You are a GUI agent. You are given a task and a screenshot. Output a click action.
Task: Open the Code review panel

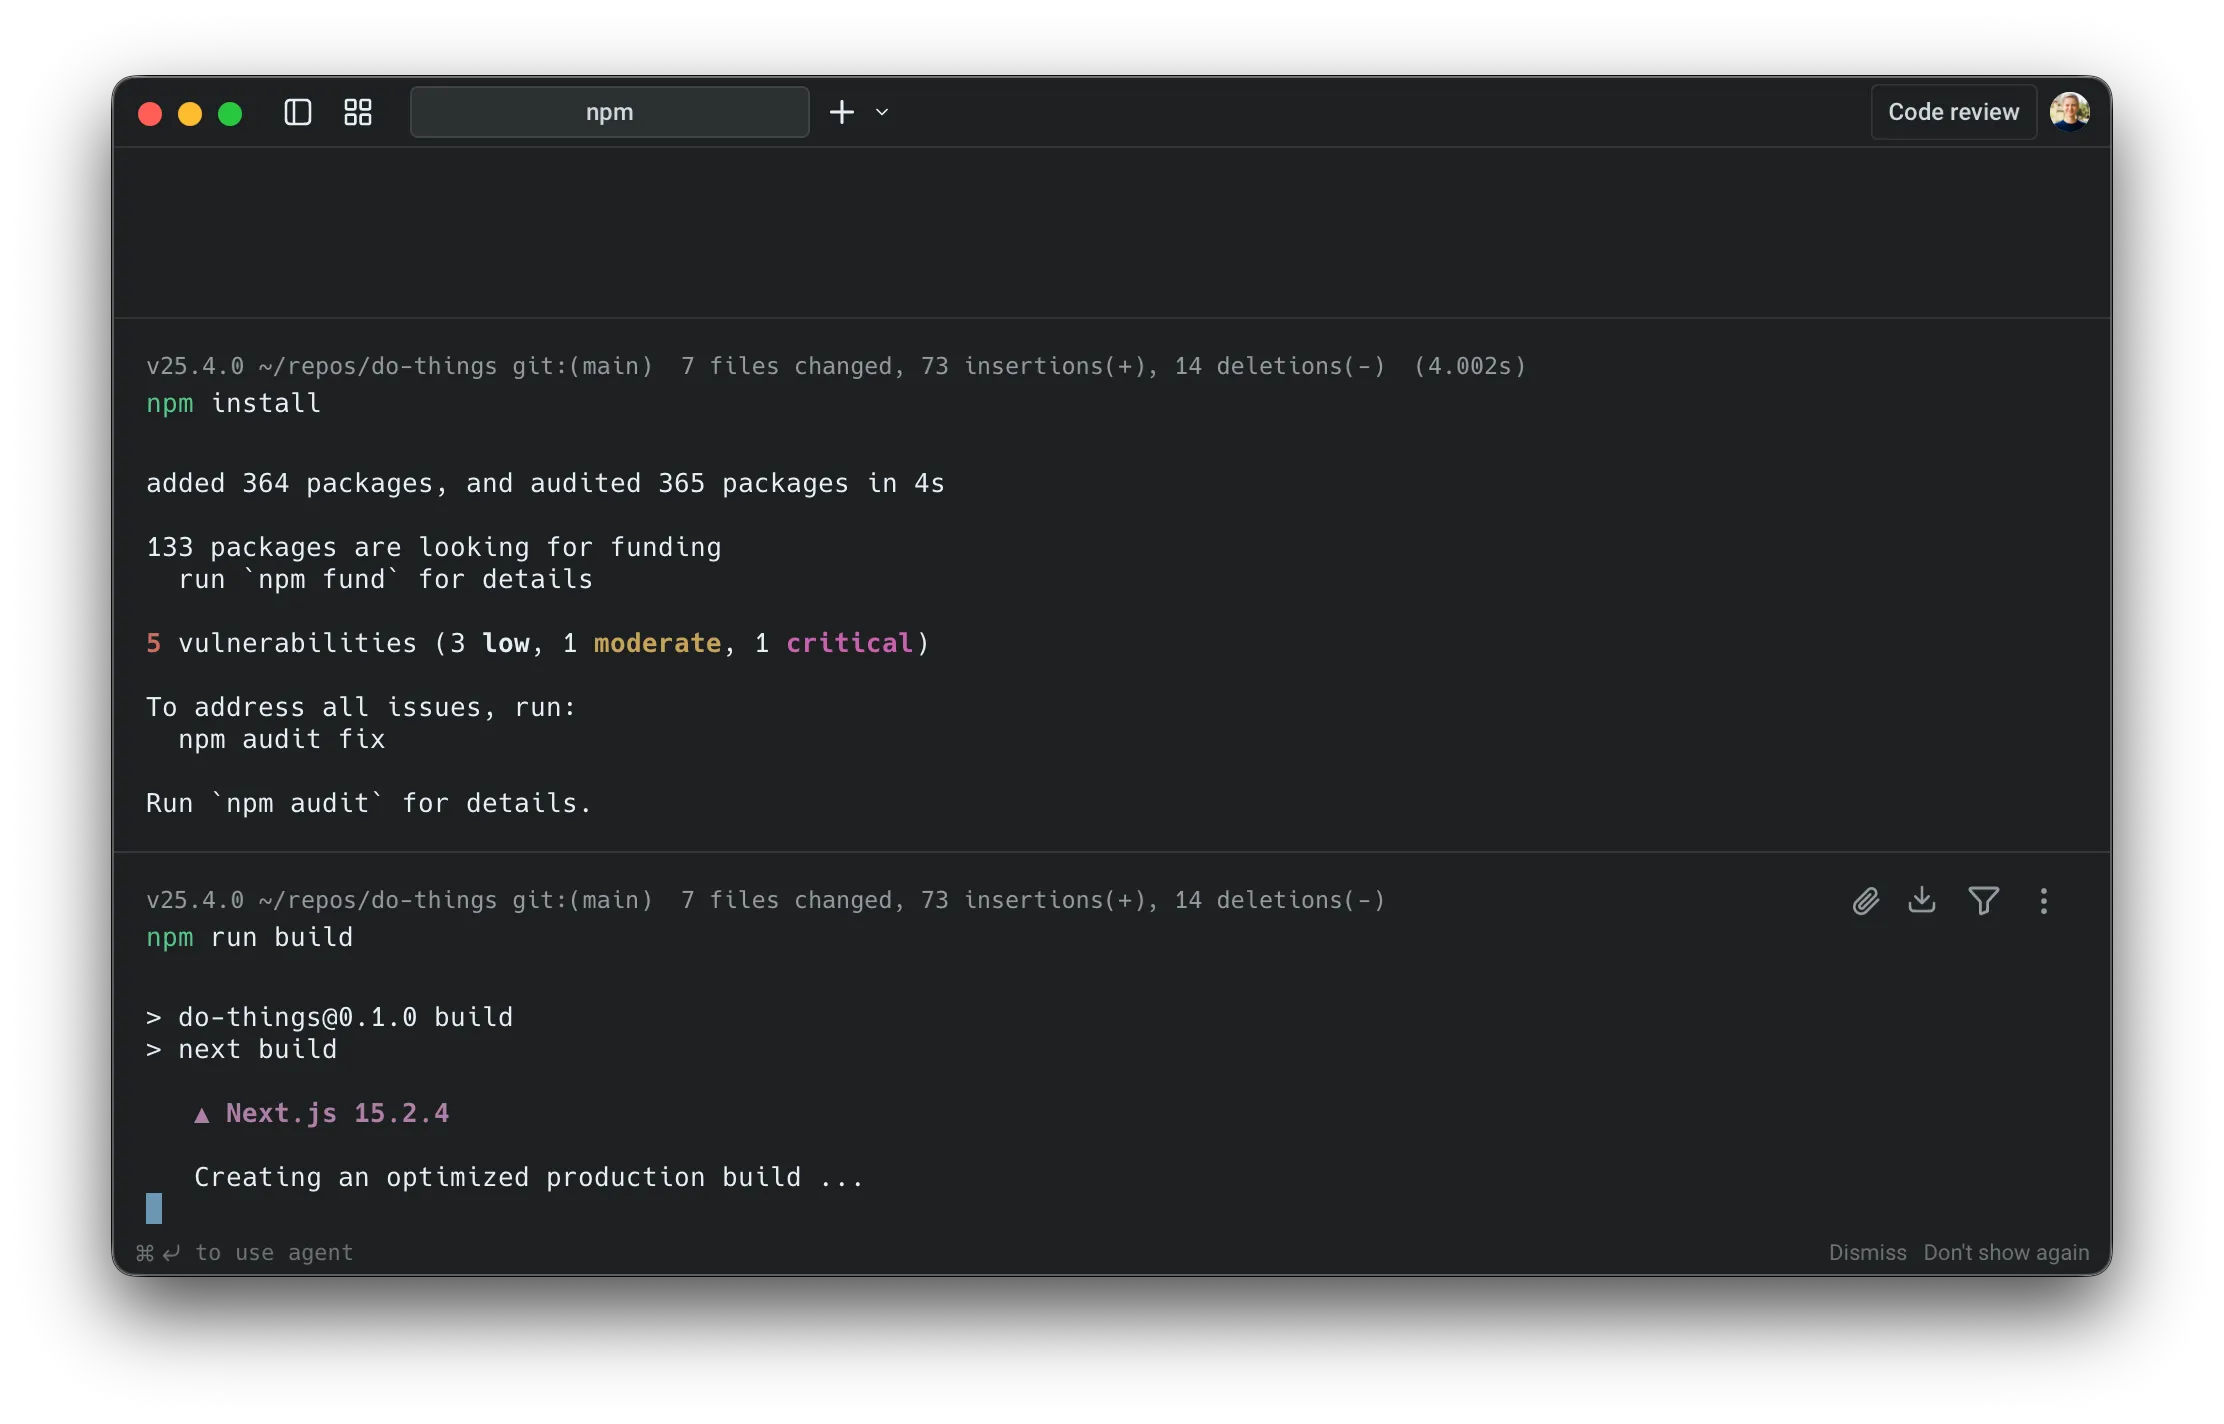[x=1953, y=112]
